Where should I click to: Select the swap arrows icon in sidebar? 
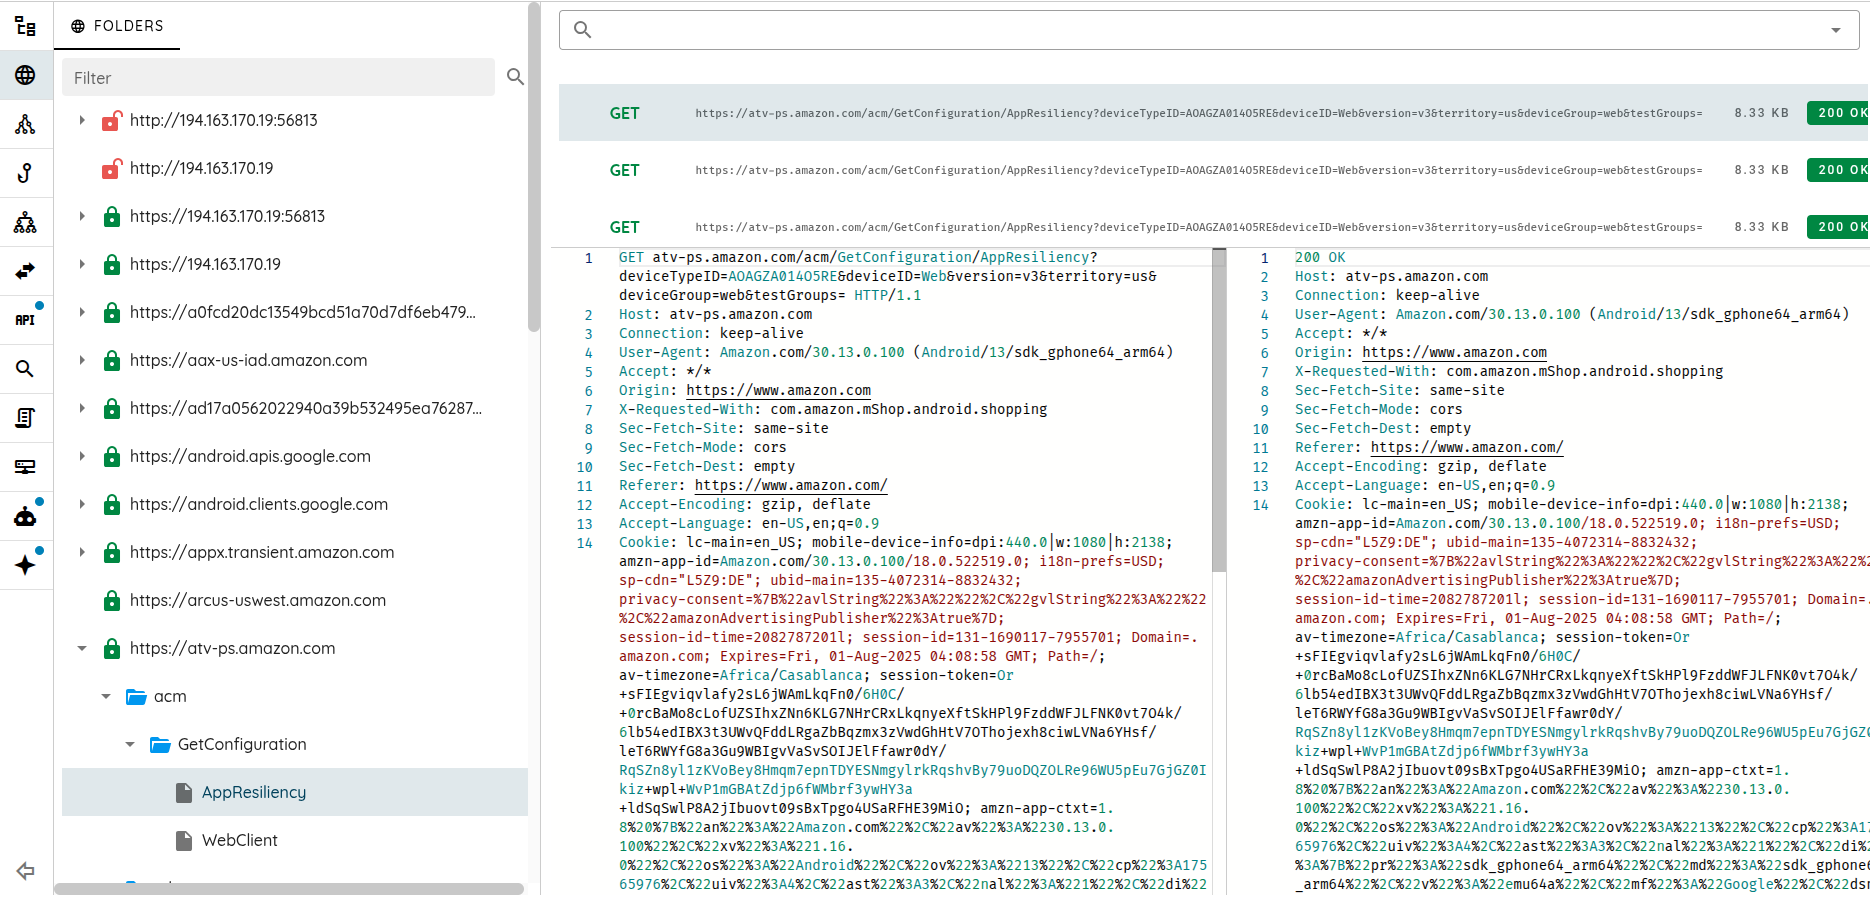click(25, 271)
